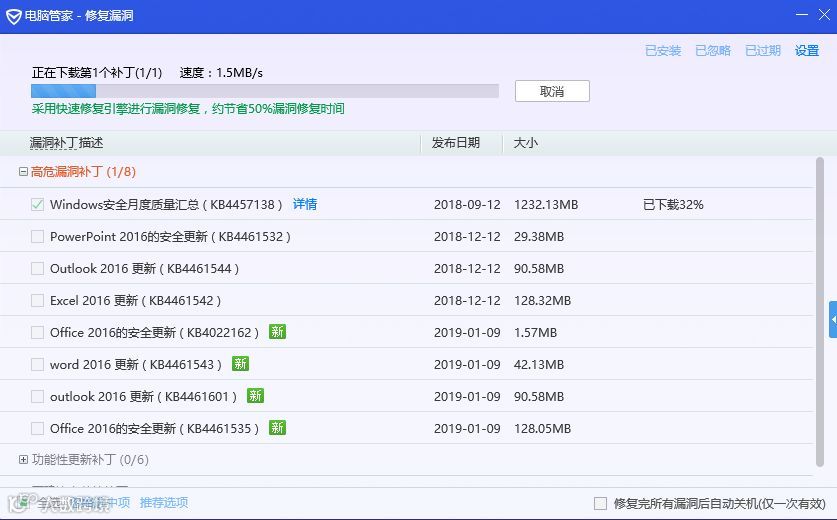Click green 新 badge on Office KB4022162 row

(277, 332)
